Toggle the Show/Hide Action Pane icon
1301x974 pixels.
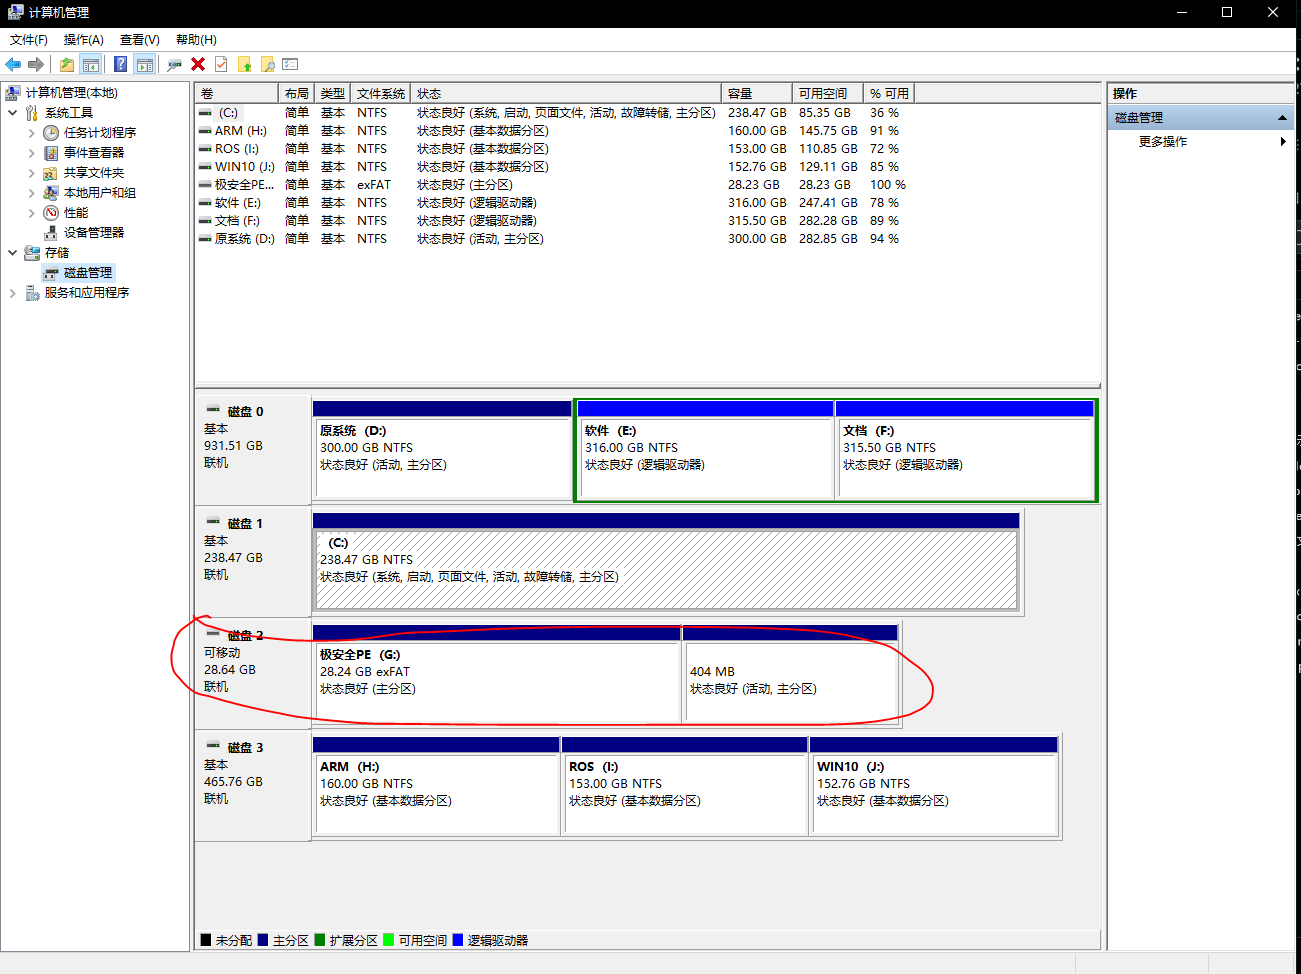coord(145,65)
